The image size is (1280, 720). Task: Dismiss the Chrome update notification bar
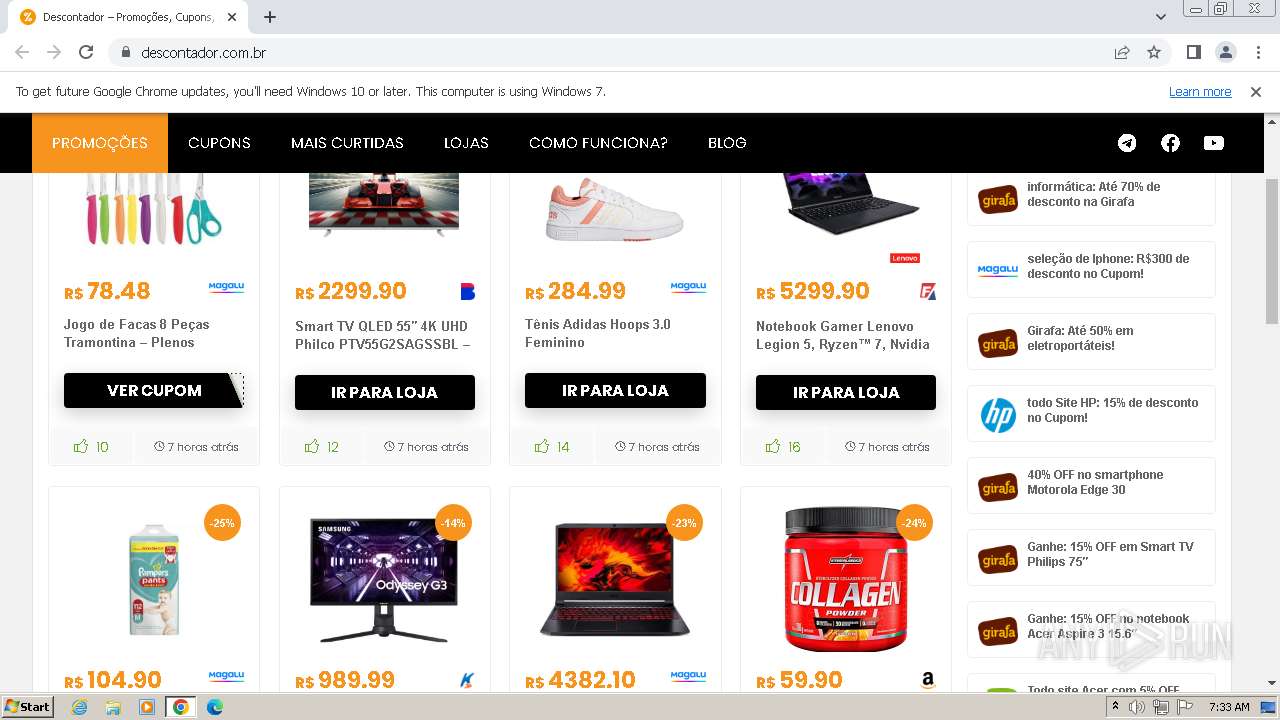pos(1256,91)
